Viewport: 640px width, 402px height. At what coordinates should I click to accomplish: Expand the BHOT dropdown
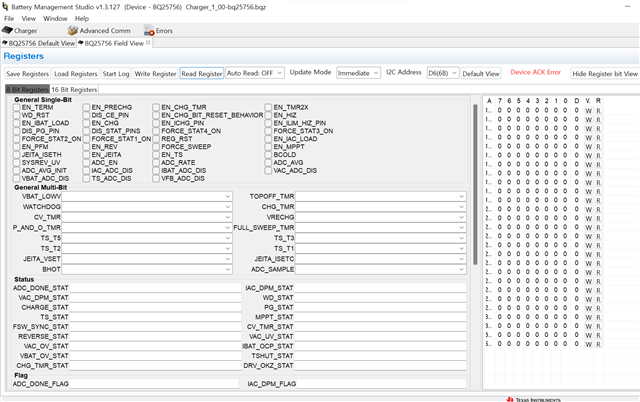(x=147, y=269)
